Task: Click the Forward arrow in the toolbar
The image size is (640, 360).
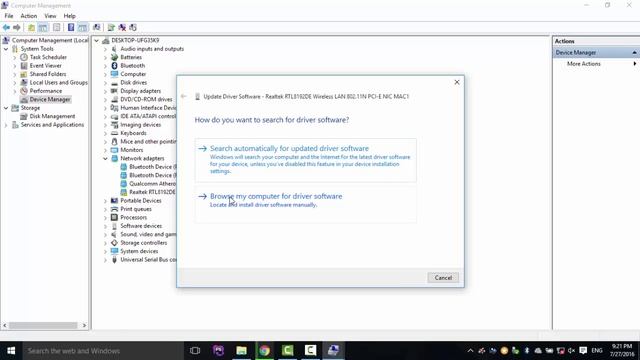Action: [17, 27]
